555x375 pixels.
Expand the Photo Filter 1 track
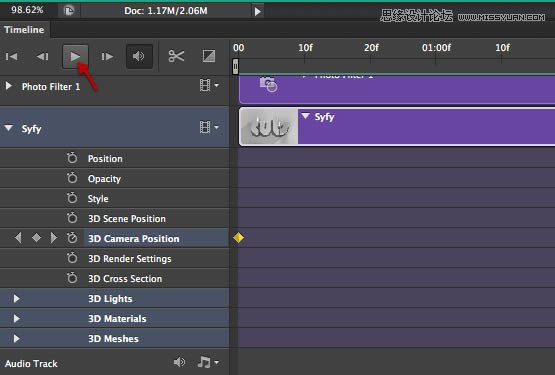8,86
